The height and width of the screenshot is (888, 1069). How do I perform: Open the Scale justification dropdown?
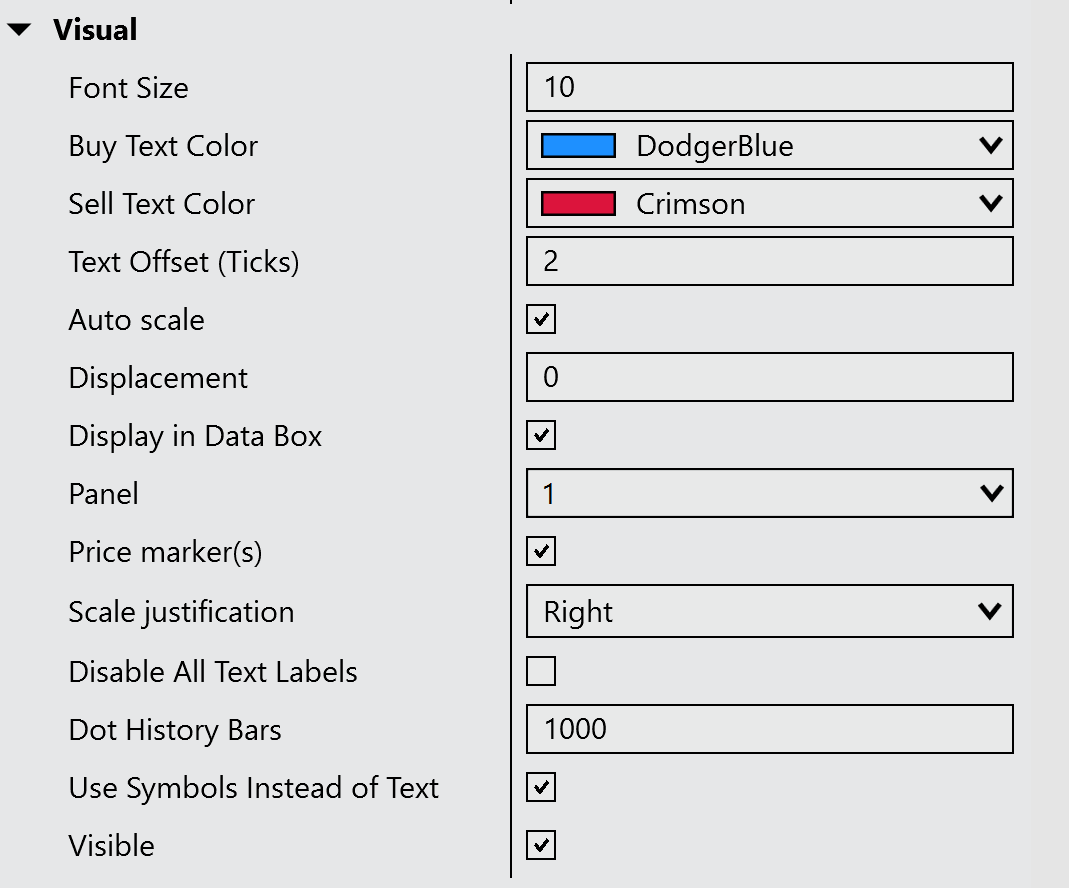pos(769,611)
